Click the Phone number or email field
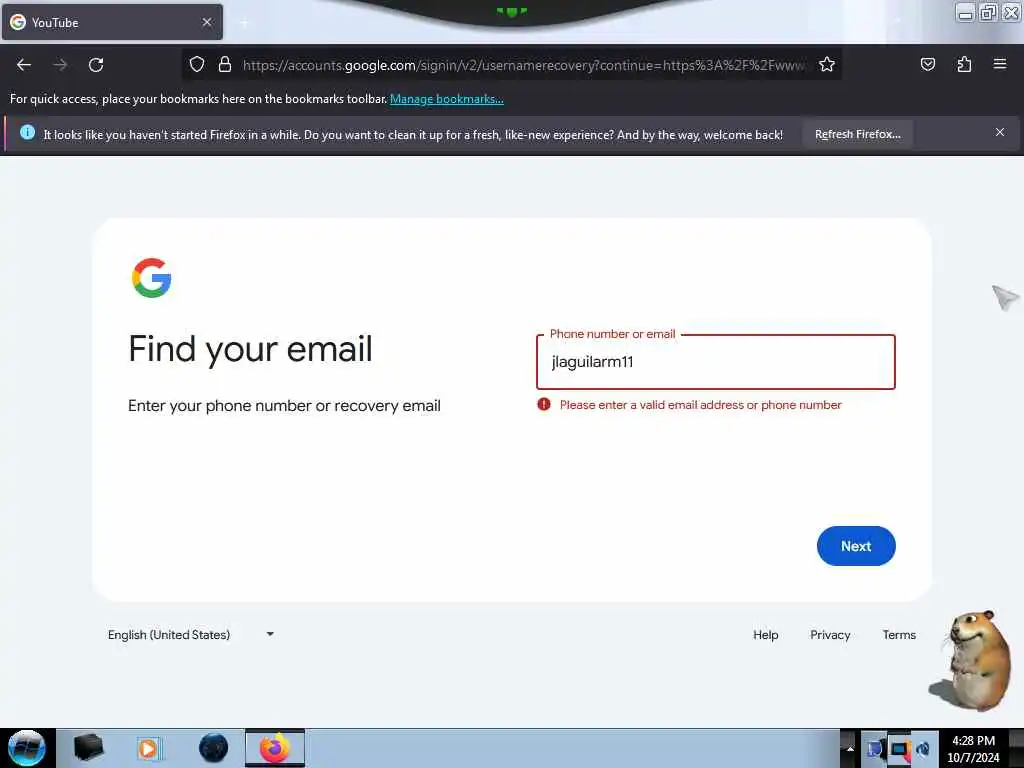This screenshot has height=768, width=1024. coord(716,362)
